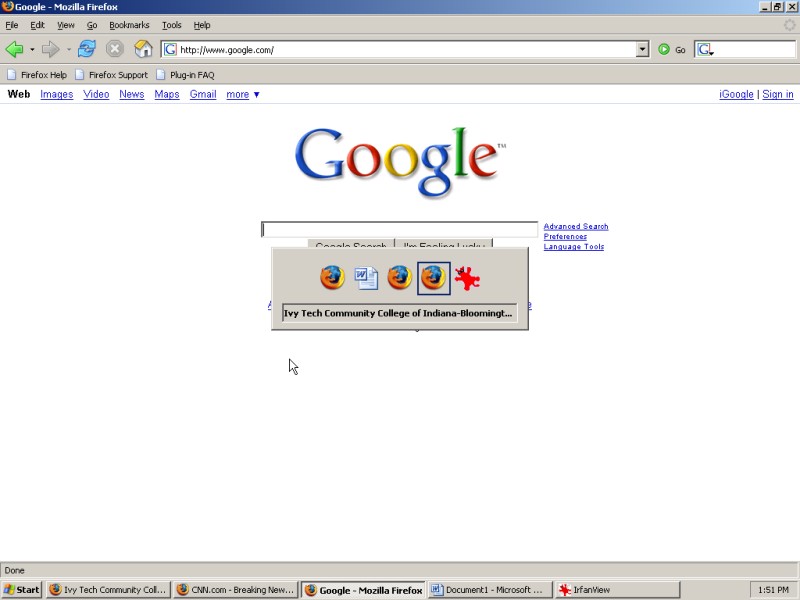Switch to Document1 Microsoft Word taskbar window
The image size is (800, 600).
pyautogui.click(x=490, y=590)
